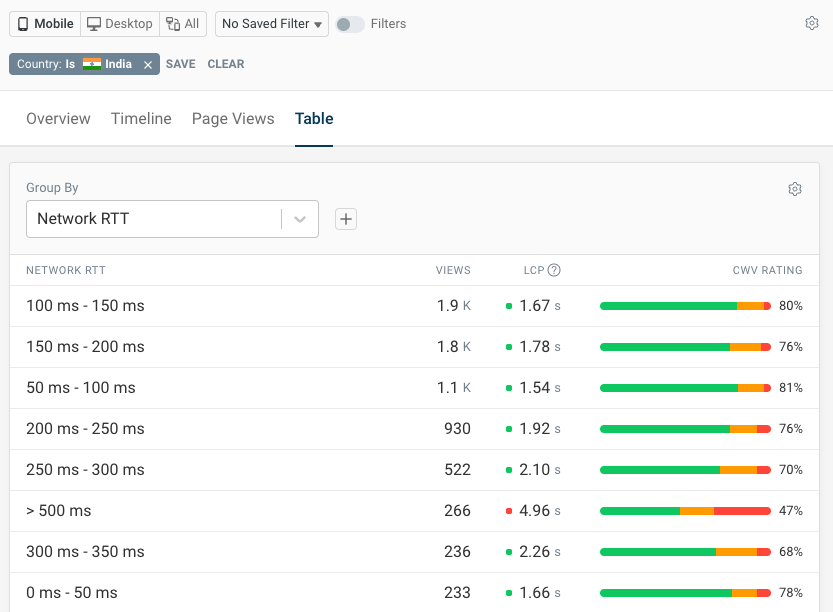Remove the India country filter chip
The width and height of the screenshot is (833, 612).
(x=148, y=64)
